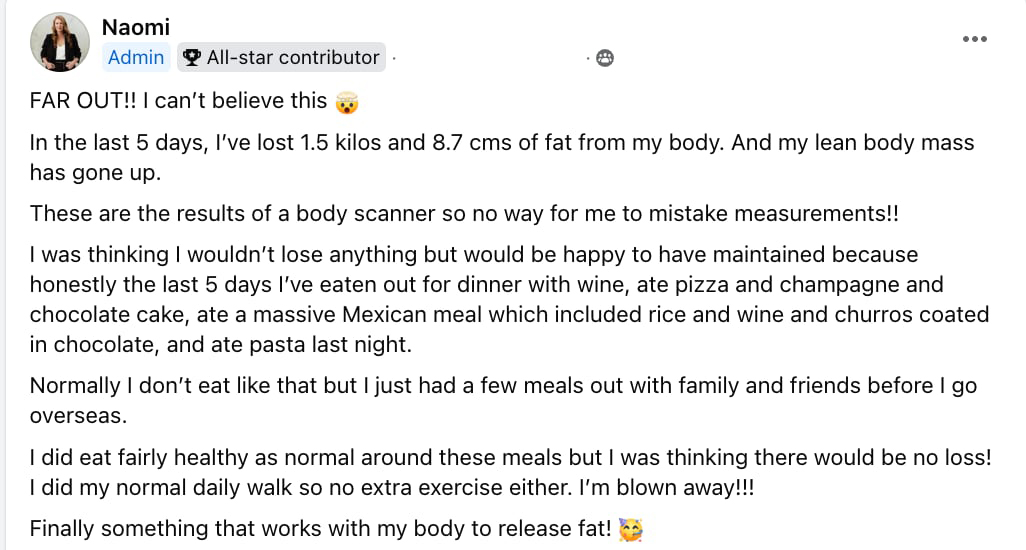The height and width of the screenshot is (550, 1026).
Task: Click the exploding head emoji
Action: (x=347, y=101)
